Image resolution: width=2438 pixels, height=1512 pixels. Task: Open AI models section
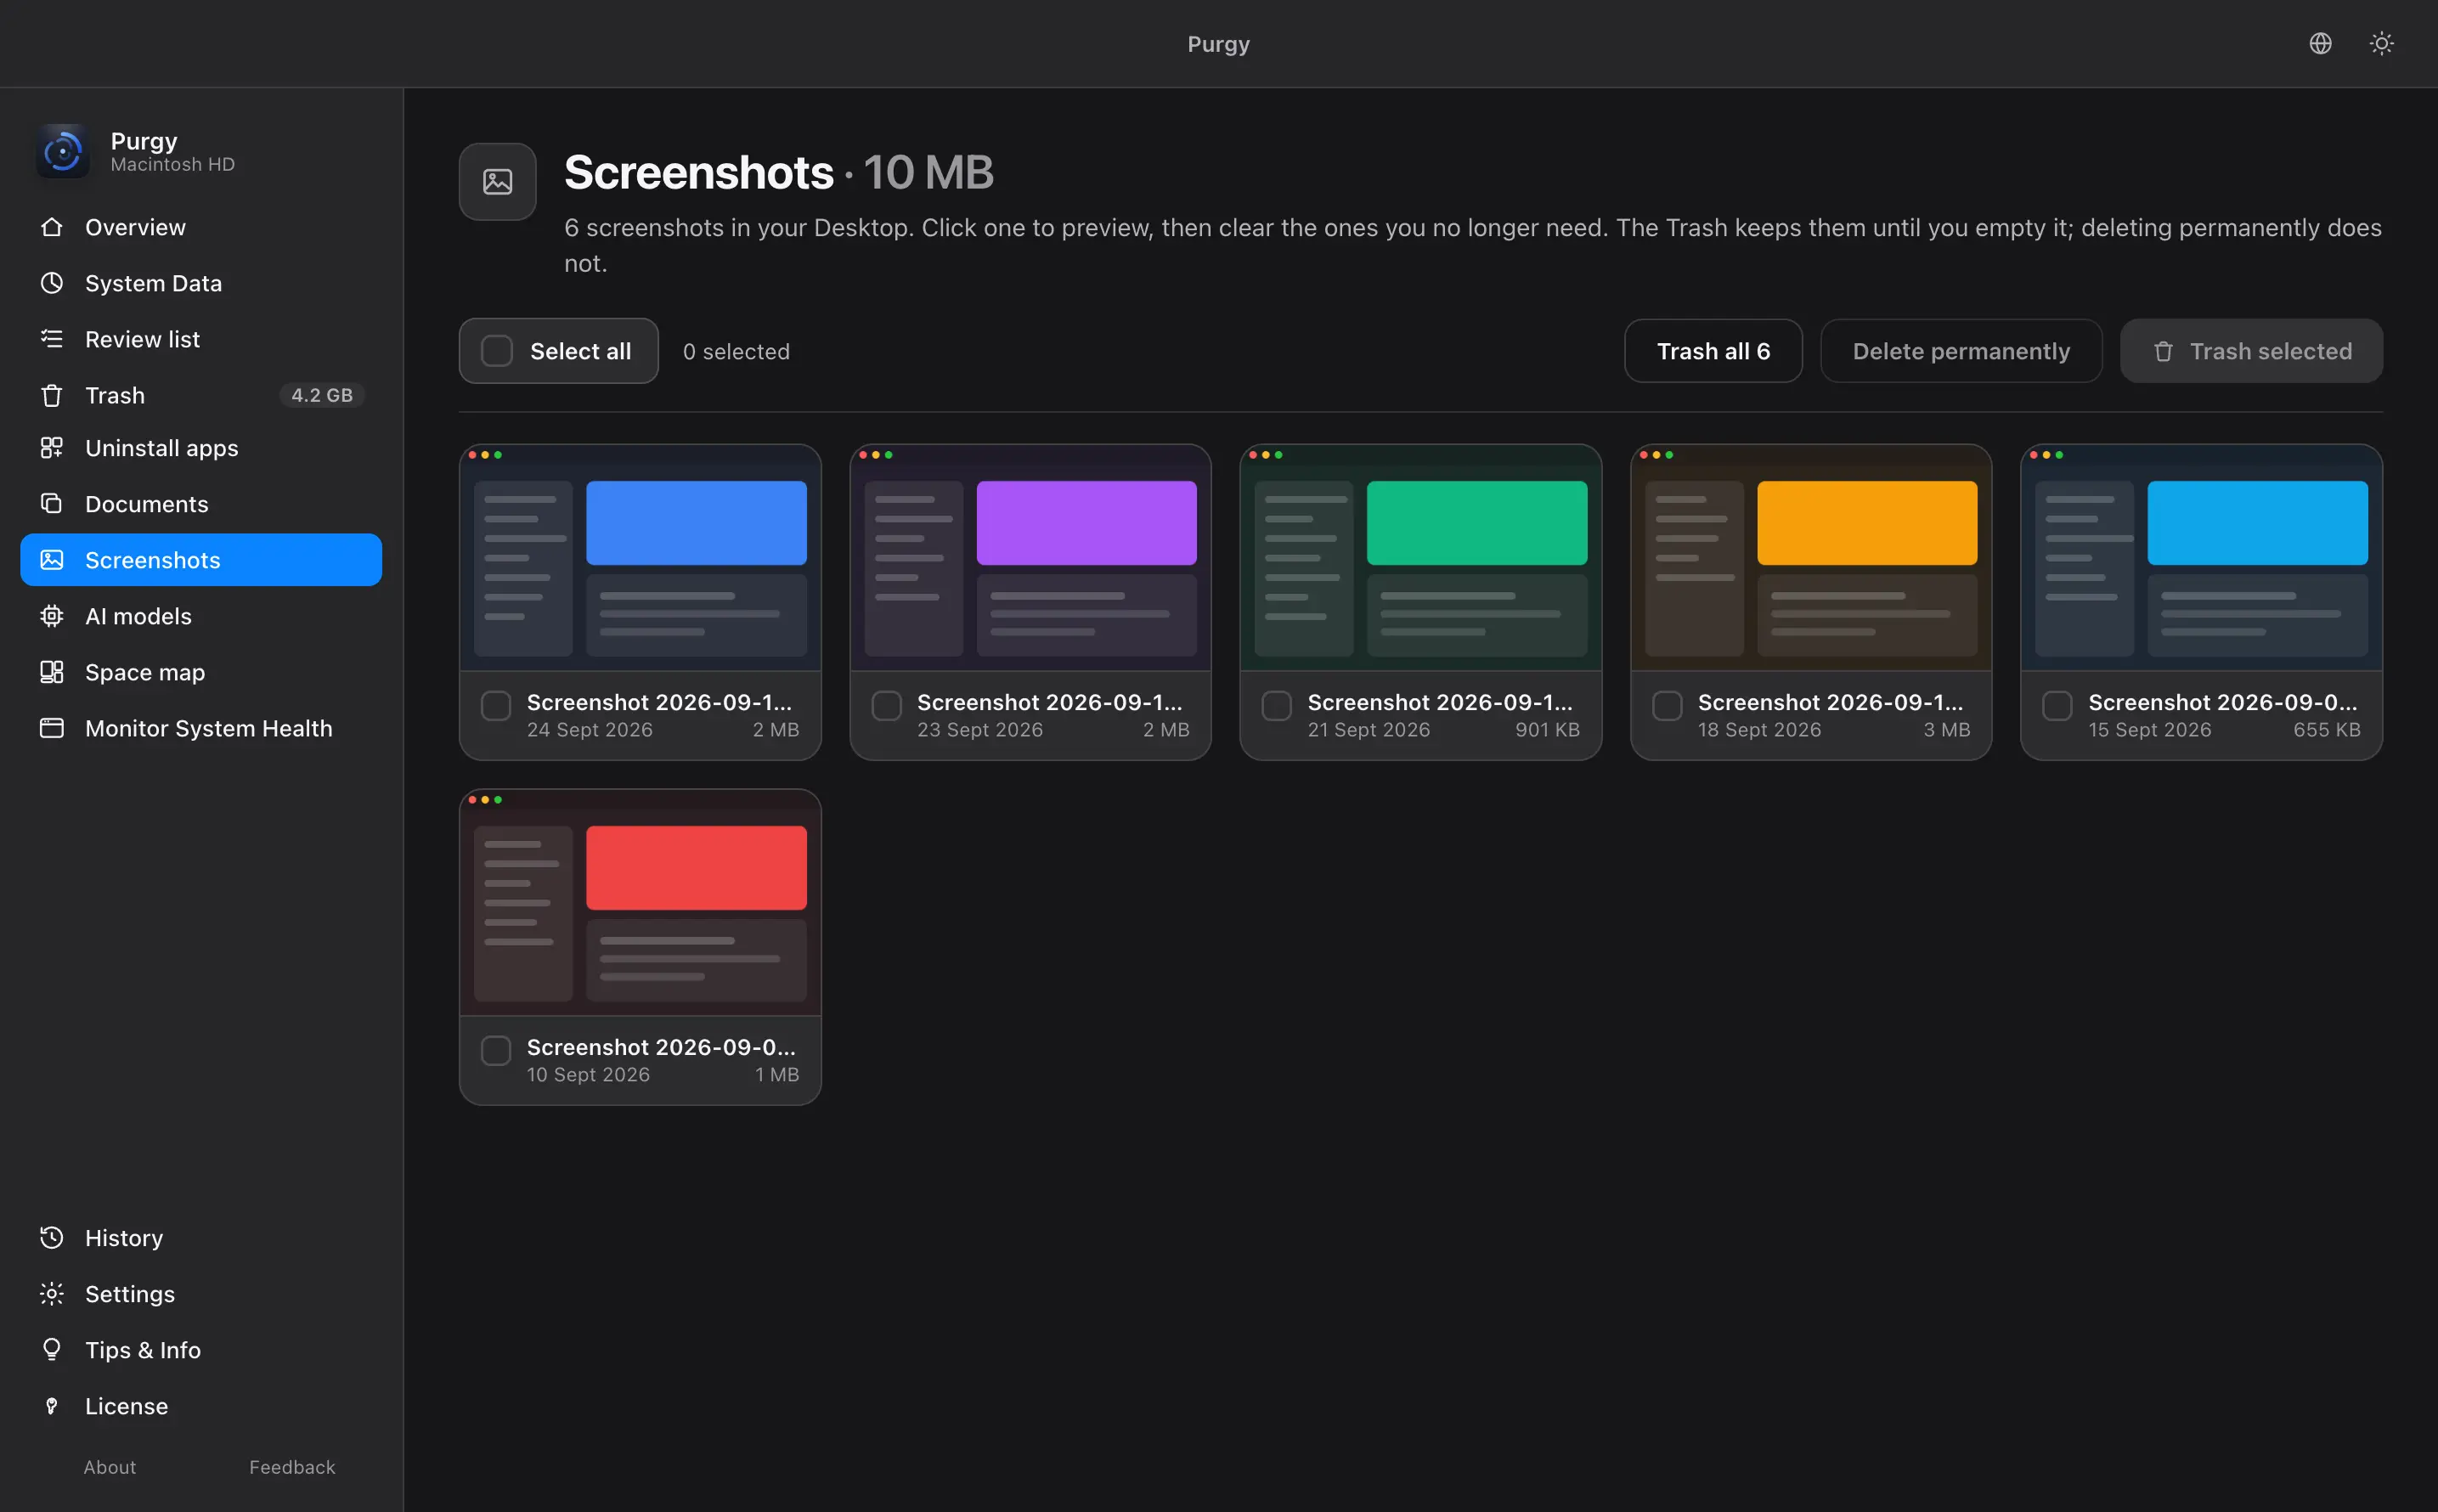[x=201, y=616]
